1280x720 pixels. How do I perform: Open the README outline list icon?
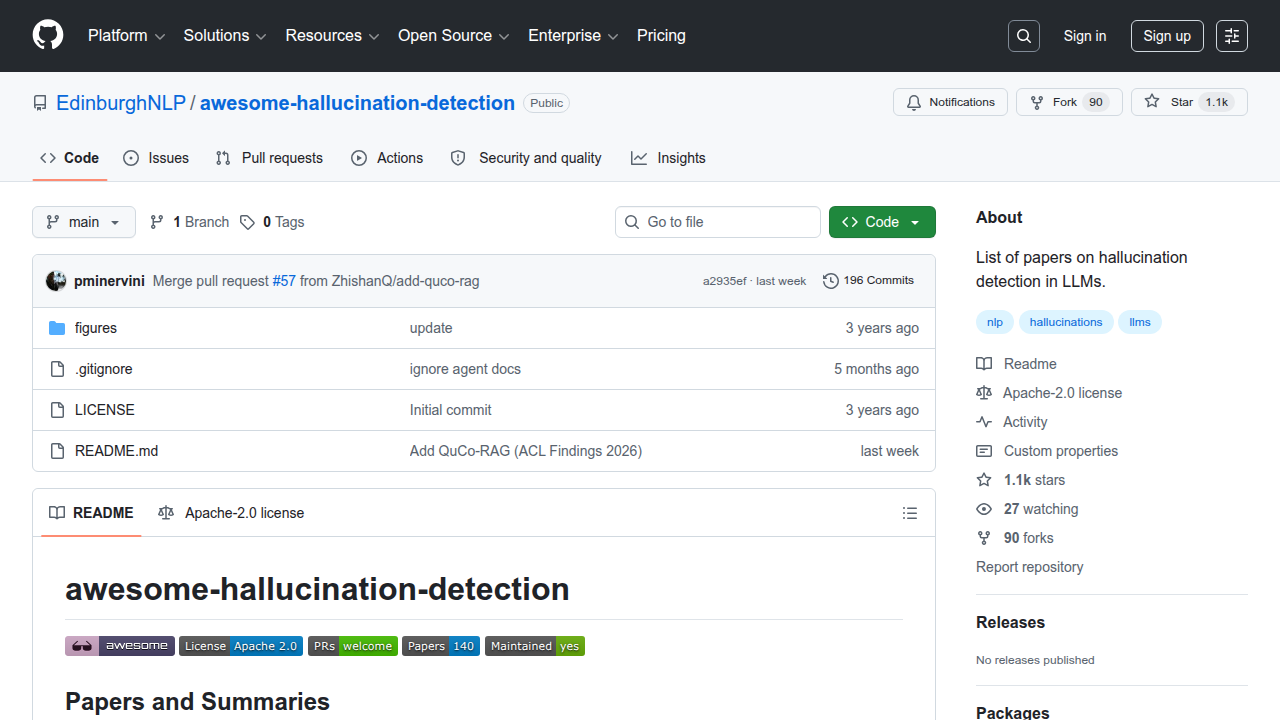pyautogui.click(x=910, y=513)
